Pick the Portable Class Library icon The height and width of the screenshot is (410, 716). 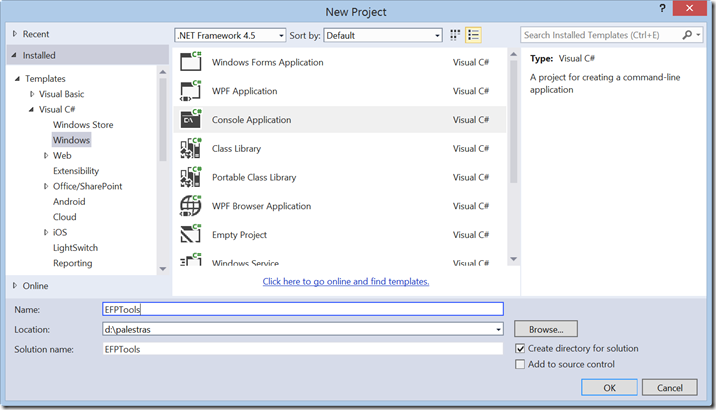(190, 177)
